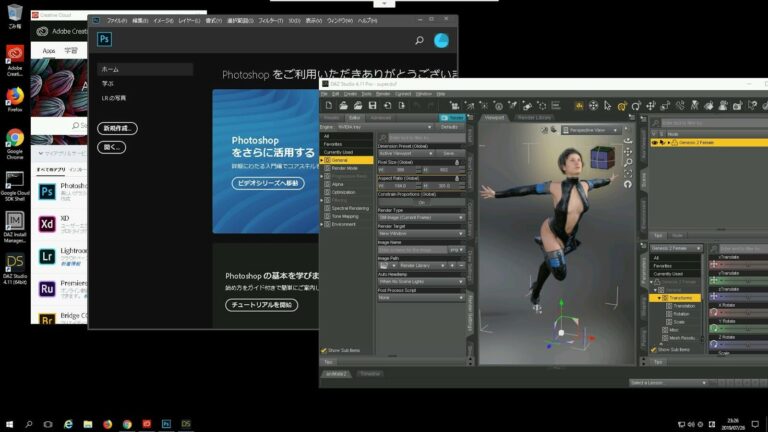Open the Select a Lesson dropdown
Screen dimensions: 768x432
point(668,383)
